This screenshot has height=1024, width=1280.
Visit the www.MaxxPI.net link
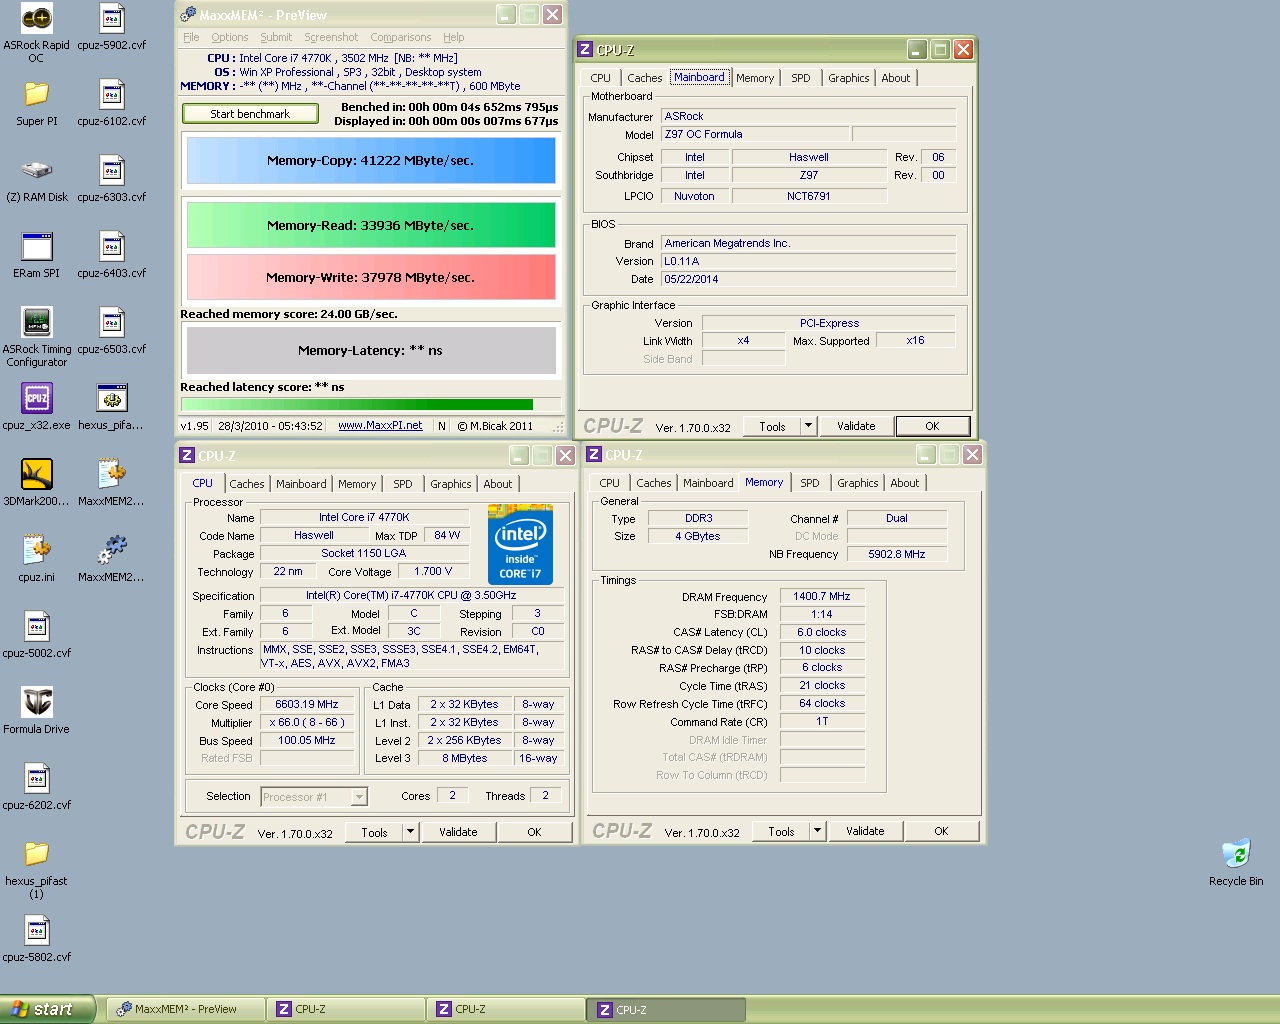(x=380, y=425)
